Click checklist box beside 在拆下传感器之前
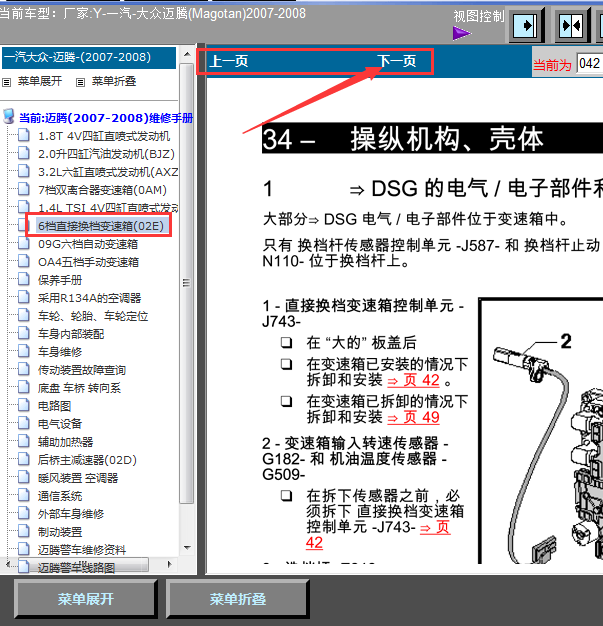Image resolution: width=603 pixels, height=626 pixels. pyautogui.click(x=286, y=495)
